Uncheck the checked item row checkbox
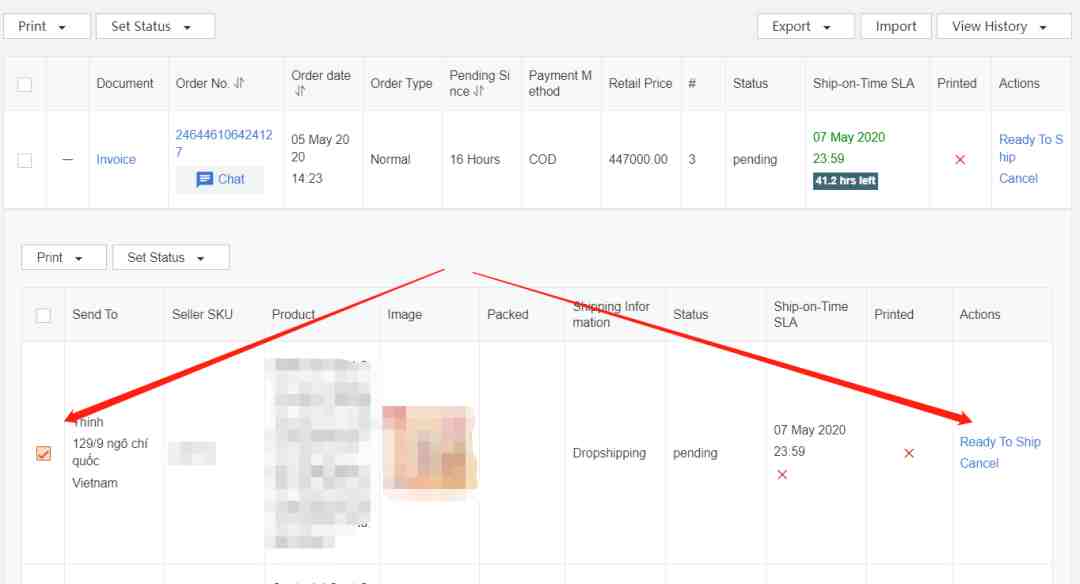This screenshot has height=584, width=1080. coord(43,453)
